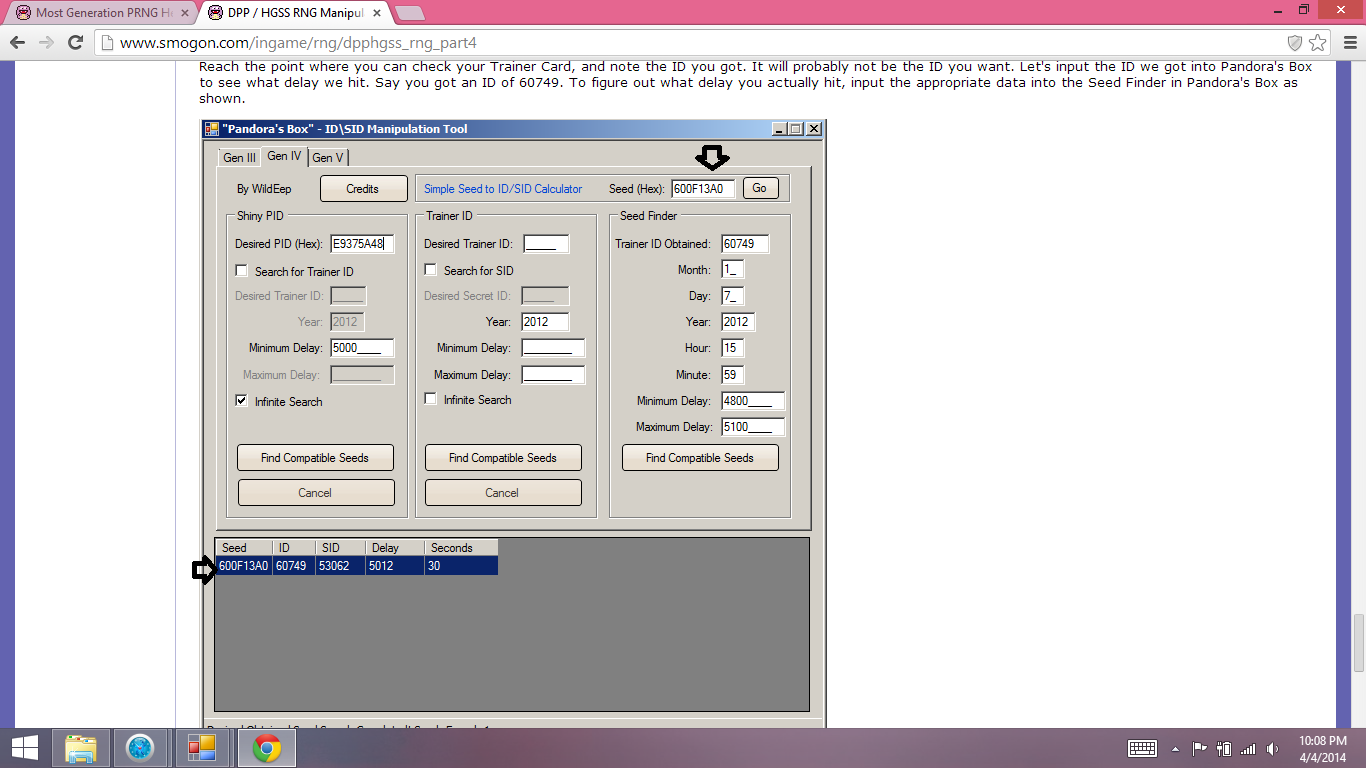Go forward to the next page
Image resolution: width=1366 pixels, height=768 pixels.
(x=45, y=42)
